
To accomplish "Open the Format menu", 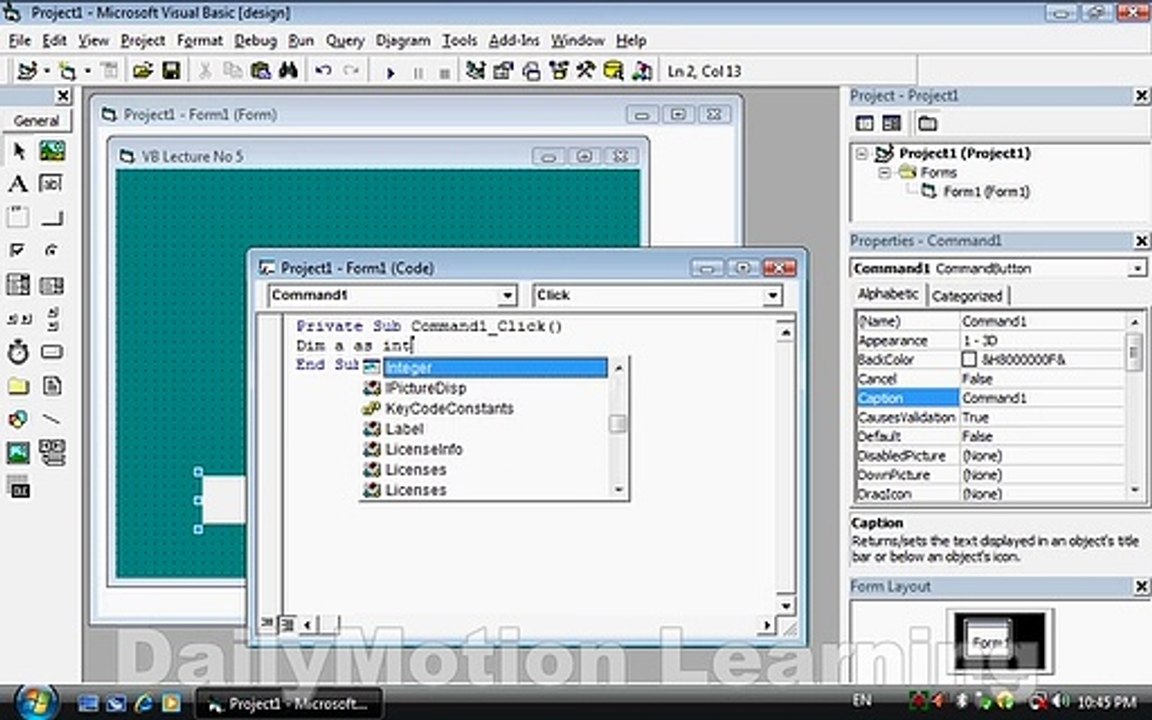I will (199, 40).
